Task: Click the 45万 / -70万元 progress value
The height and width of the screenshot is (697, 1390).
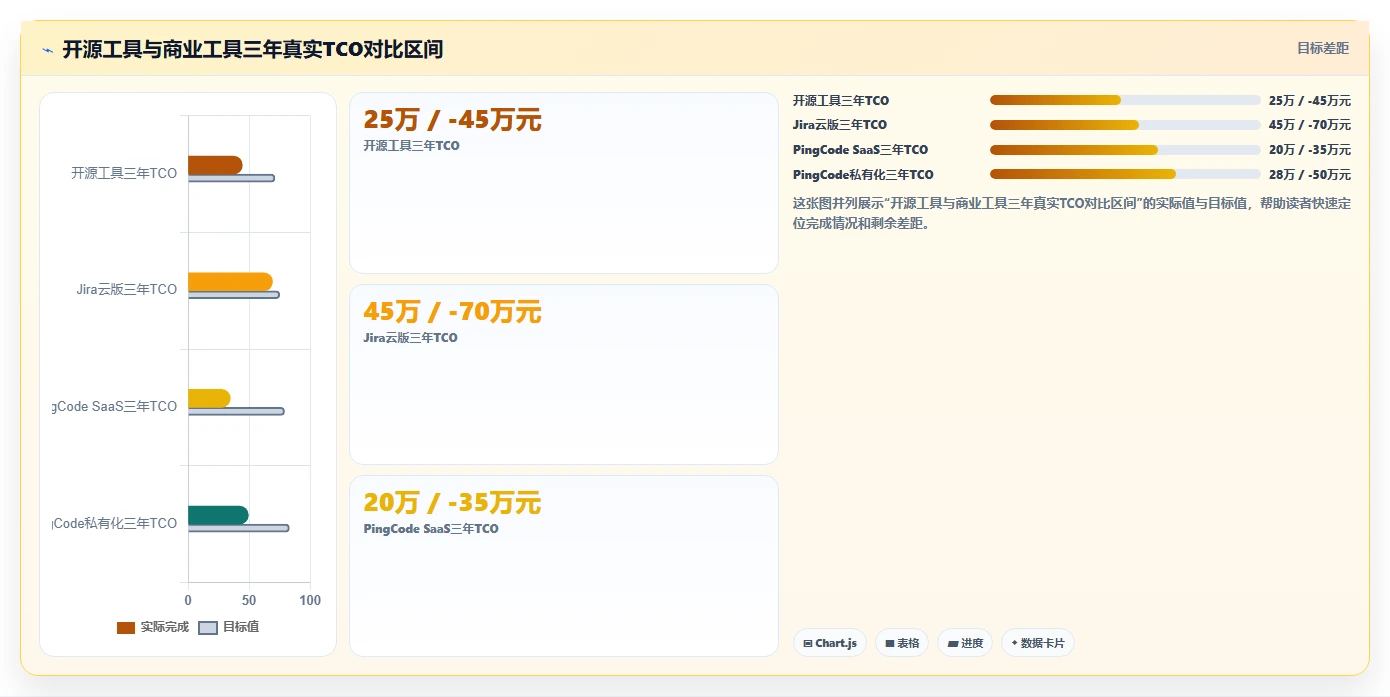Action: (x=1310, y=125)
